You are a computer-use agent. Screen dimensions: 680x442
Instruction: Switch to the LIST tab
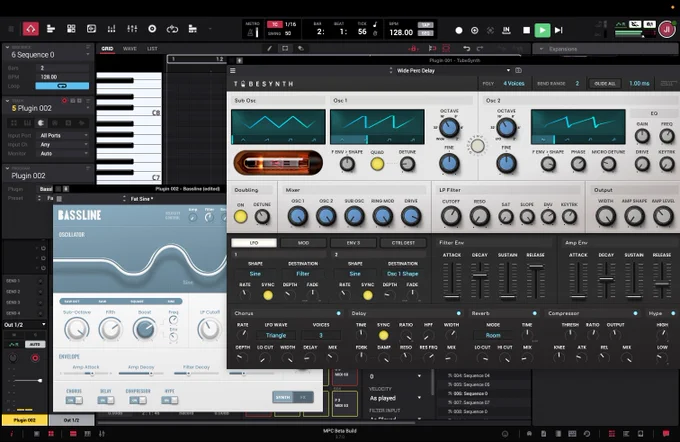pos(152,49)
